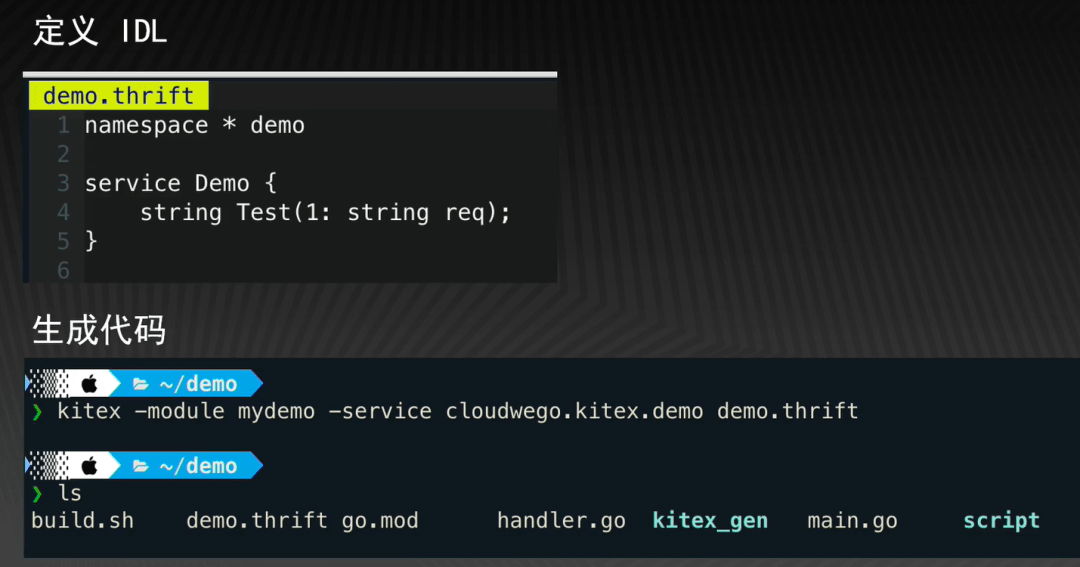The width and height of the screenshot is (1080, 567).
Task: Click the folder icon in the second ~/demo prompt
Action: pos(141,466)
